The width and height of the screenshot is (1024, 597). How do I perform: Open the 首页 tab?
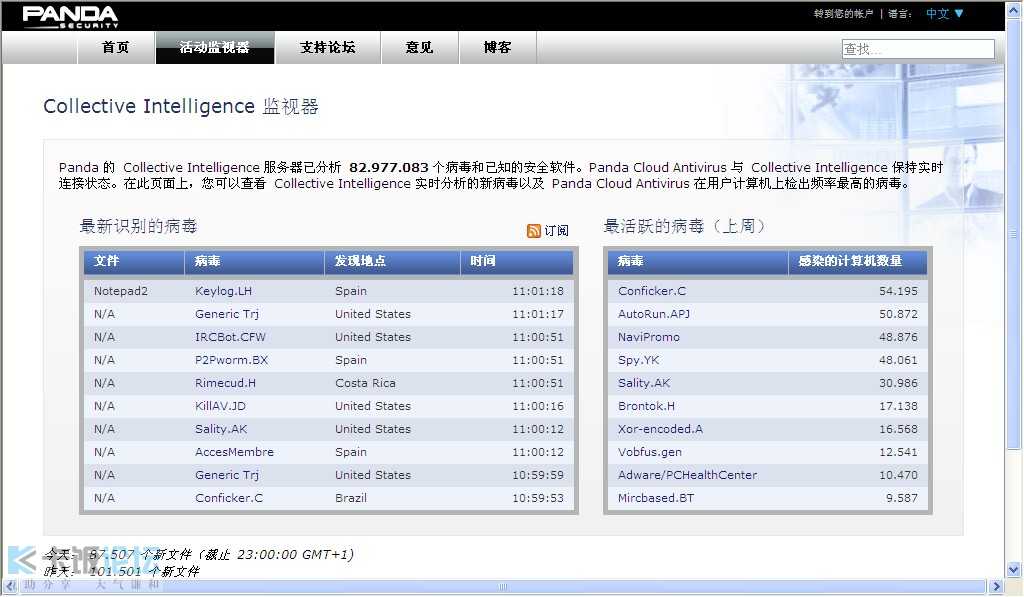[116, 47]
